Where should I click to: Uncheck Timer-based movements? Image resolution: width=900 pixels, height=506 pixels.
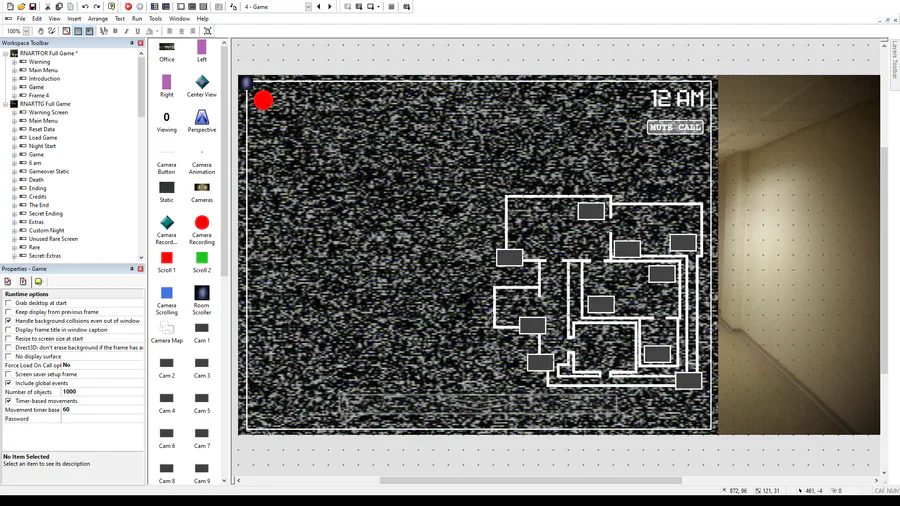[8, 400]
